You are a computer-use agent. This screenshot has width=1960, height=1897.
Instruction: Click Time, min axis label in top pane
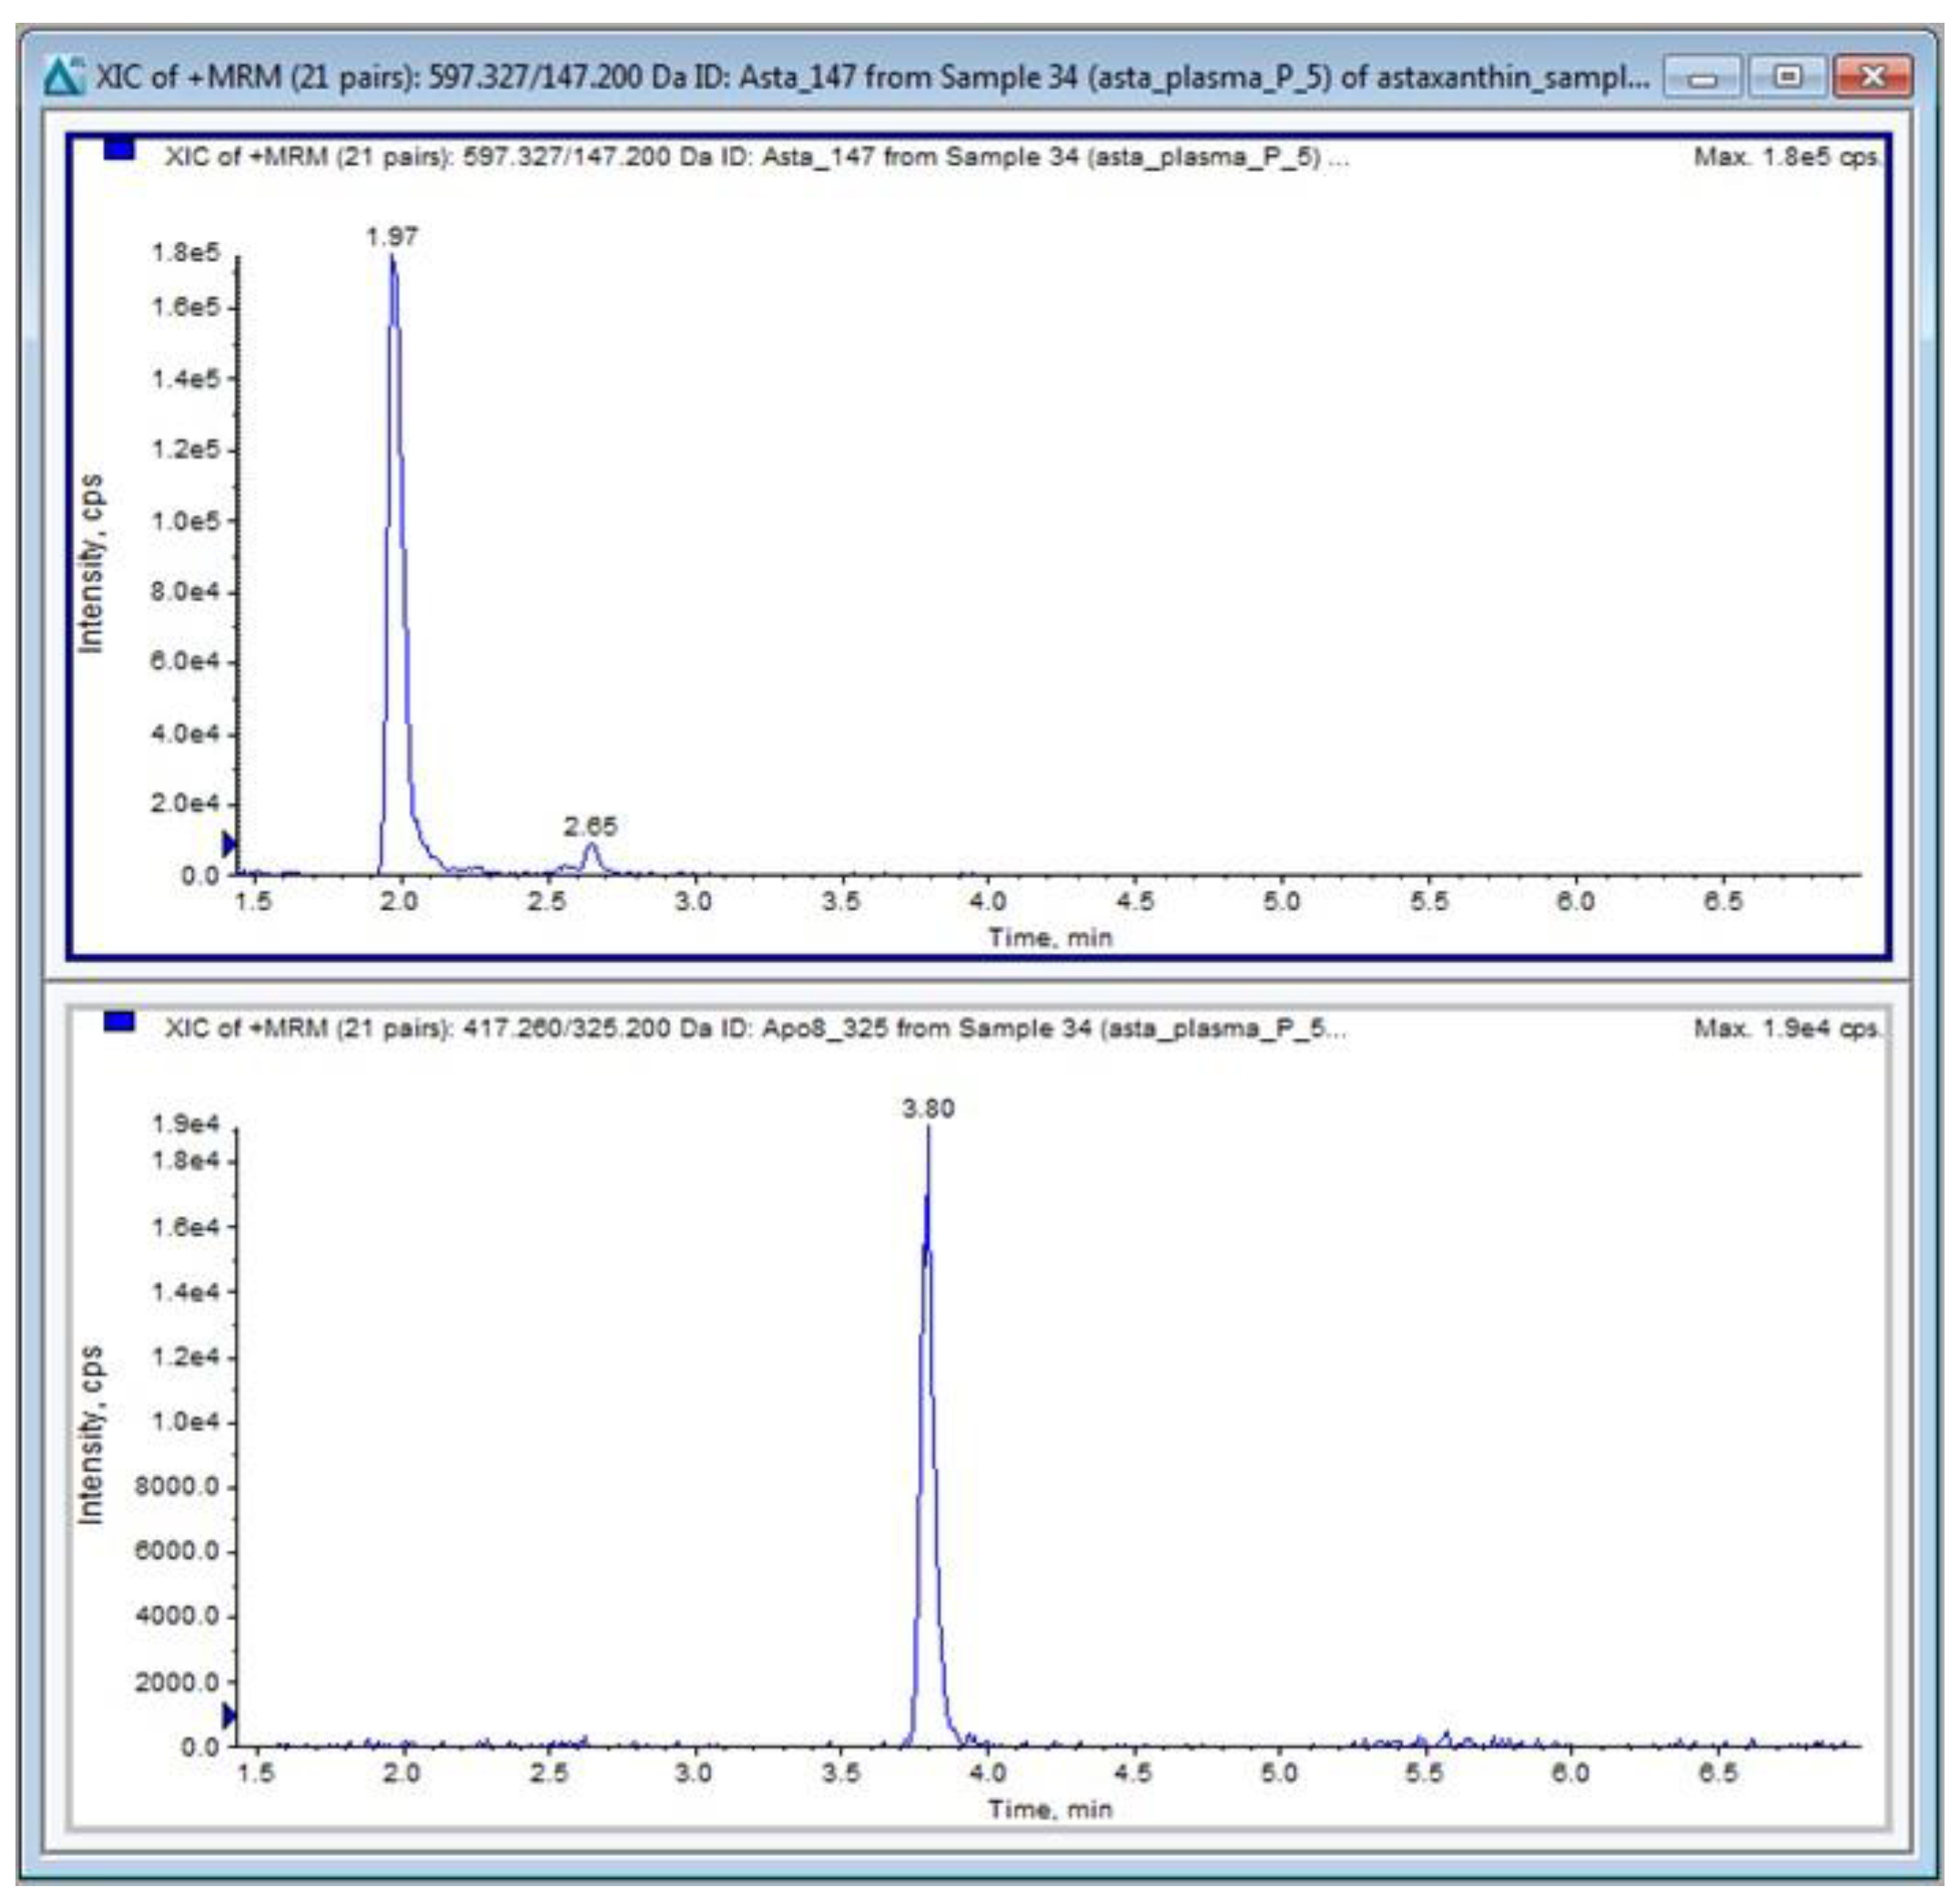(x=1050, y=937)
